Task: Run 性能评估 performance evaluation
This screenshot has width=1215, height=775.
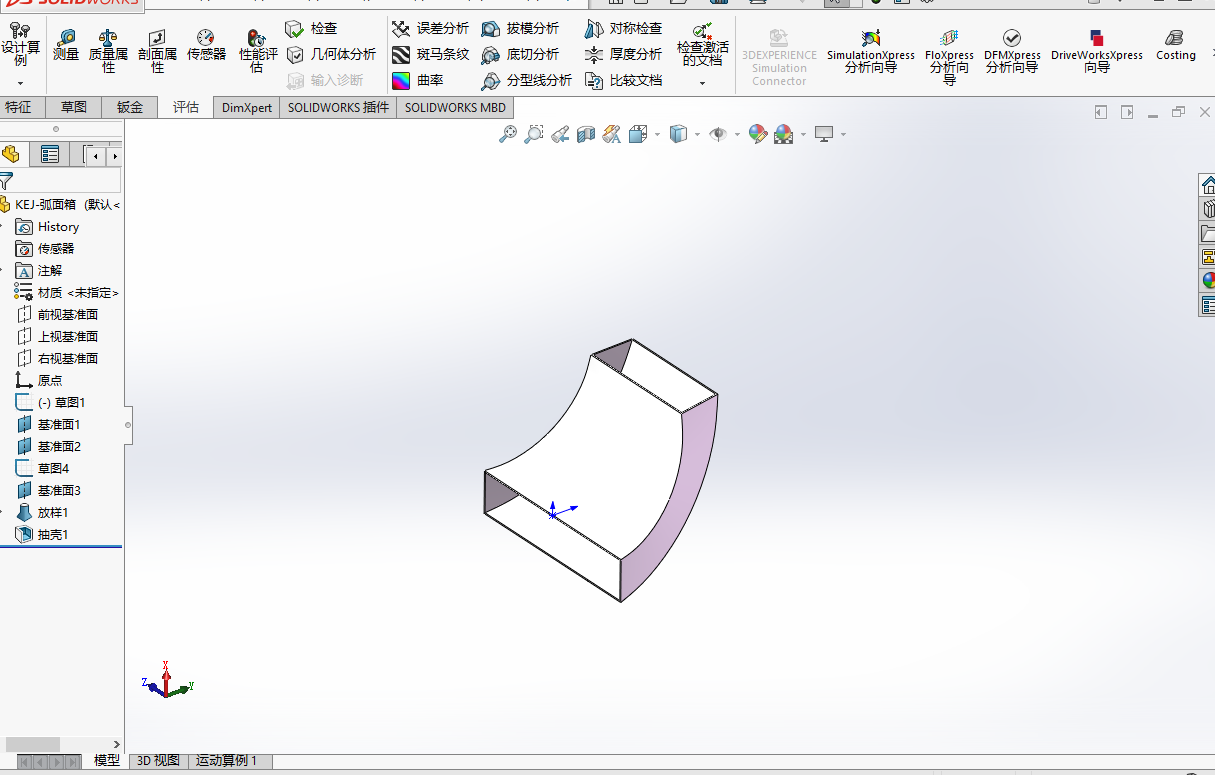Action: pos(257,51)
